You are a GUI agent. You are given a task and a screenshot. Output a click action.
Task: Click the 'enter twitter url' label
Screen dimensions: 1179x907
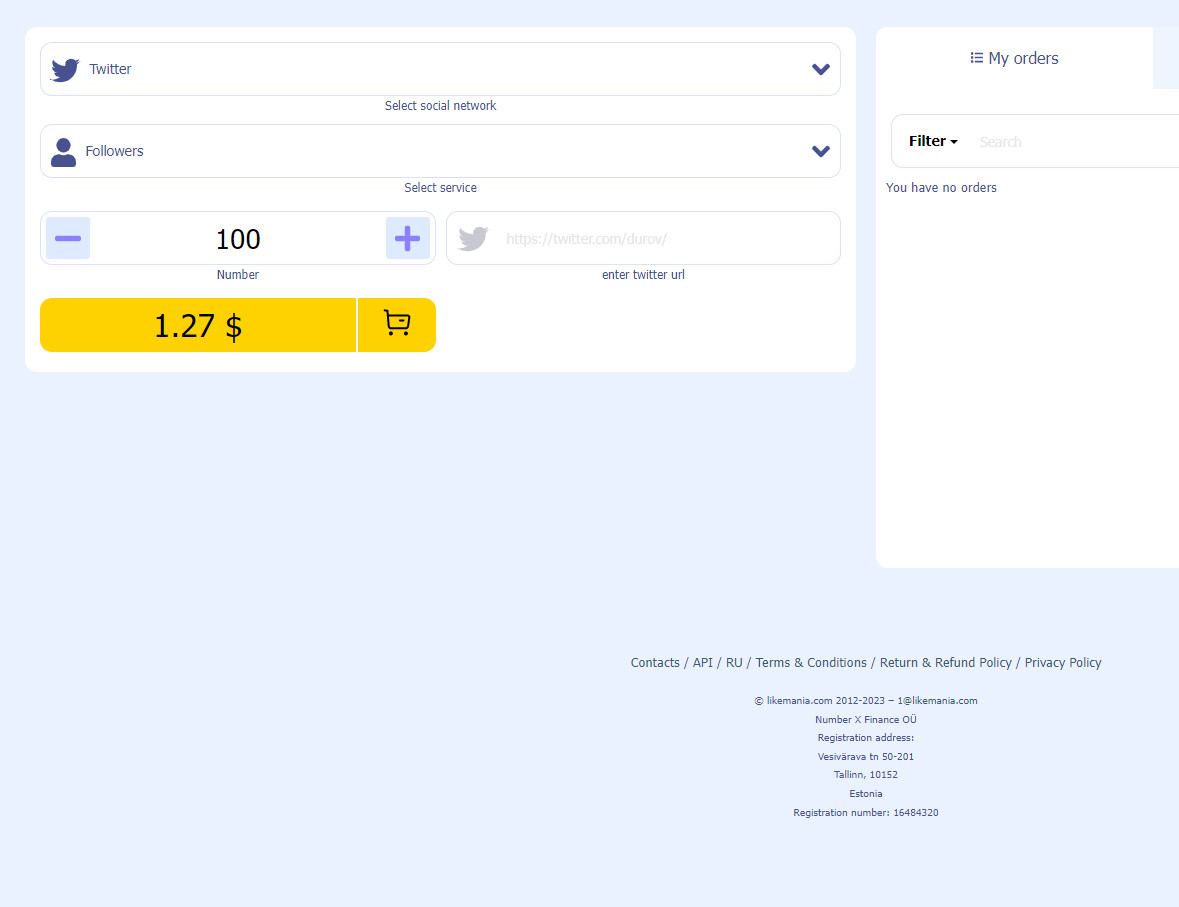click(643, 275)
